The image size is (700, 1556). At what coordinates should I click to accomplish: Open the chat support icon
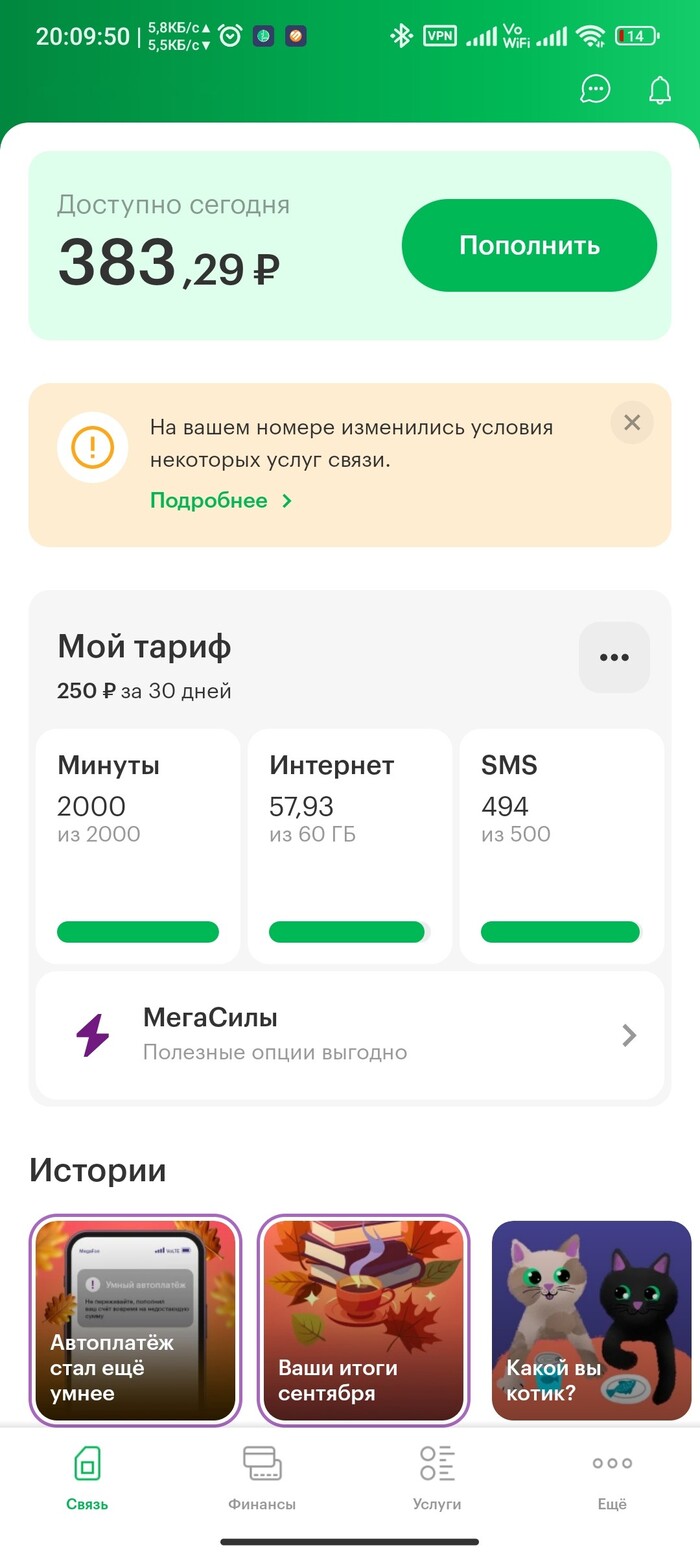(595, 89)
